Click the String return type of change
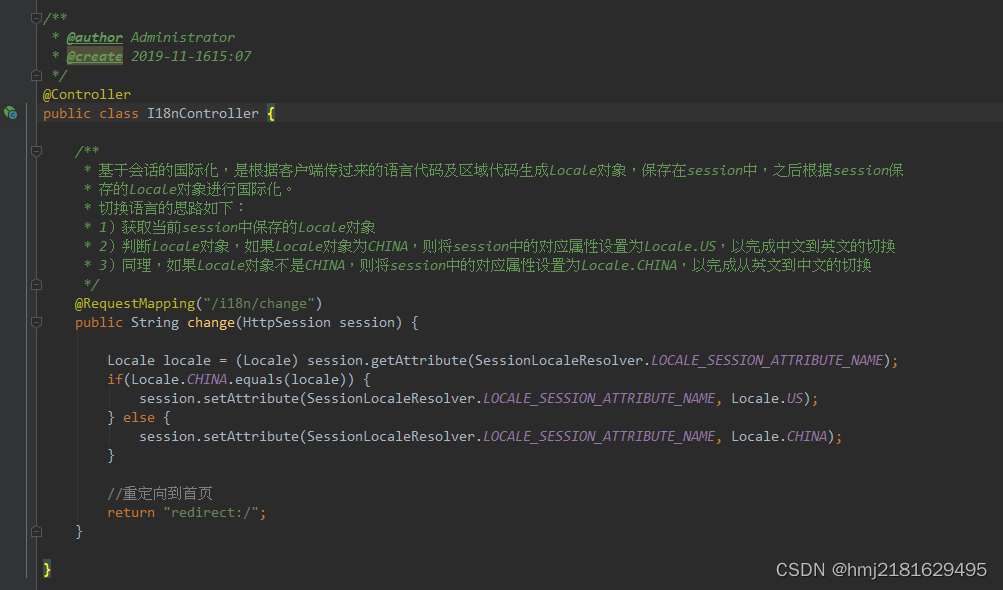 pyautogui.click(x=155, y=323)
